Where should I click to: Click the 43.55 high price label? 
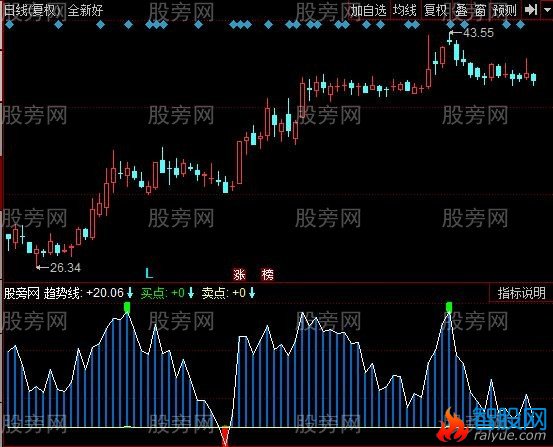click(479, 33)
